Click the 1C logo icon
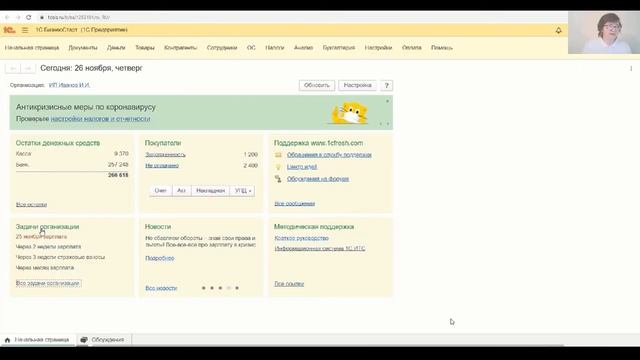The image size is (640, 360). [x=9, y=30]
